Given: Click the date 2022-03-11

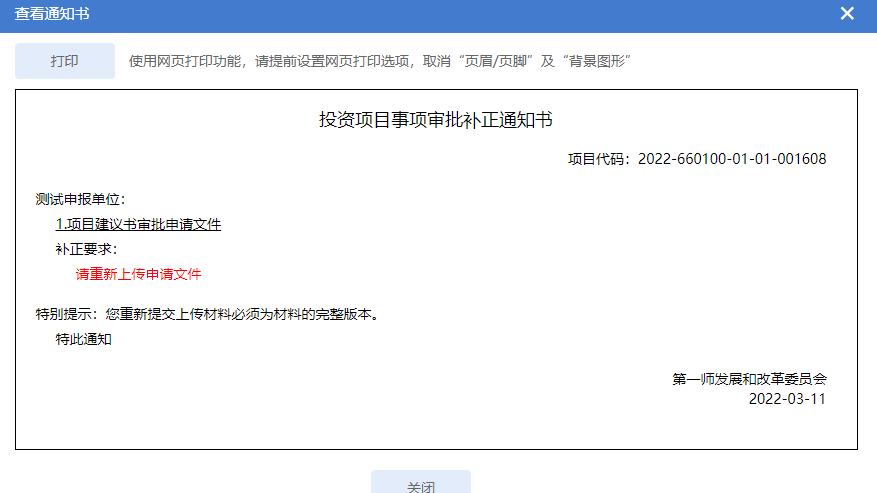Looking at the screenshot, I should tap(787, 398).
